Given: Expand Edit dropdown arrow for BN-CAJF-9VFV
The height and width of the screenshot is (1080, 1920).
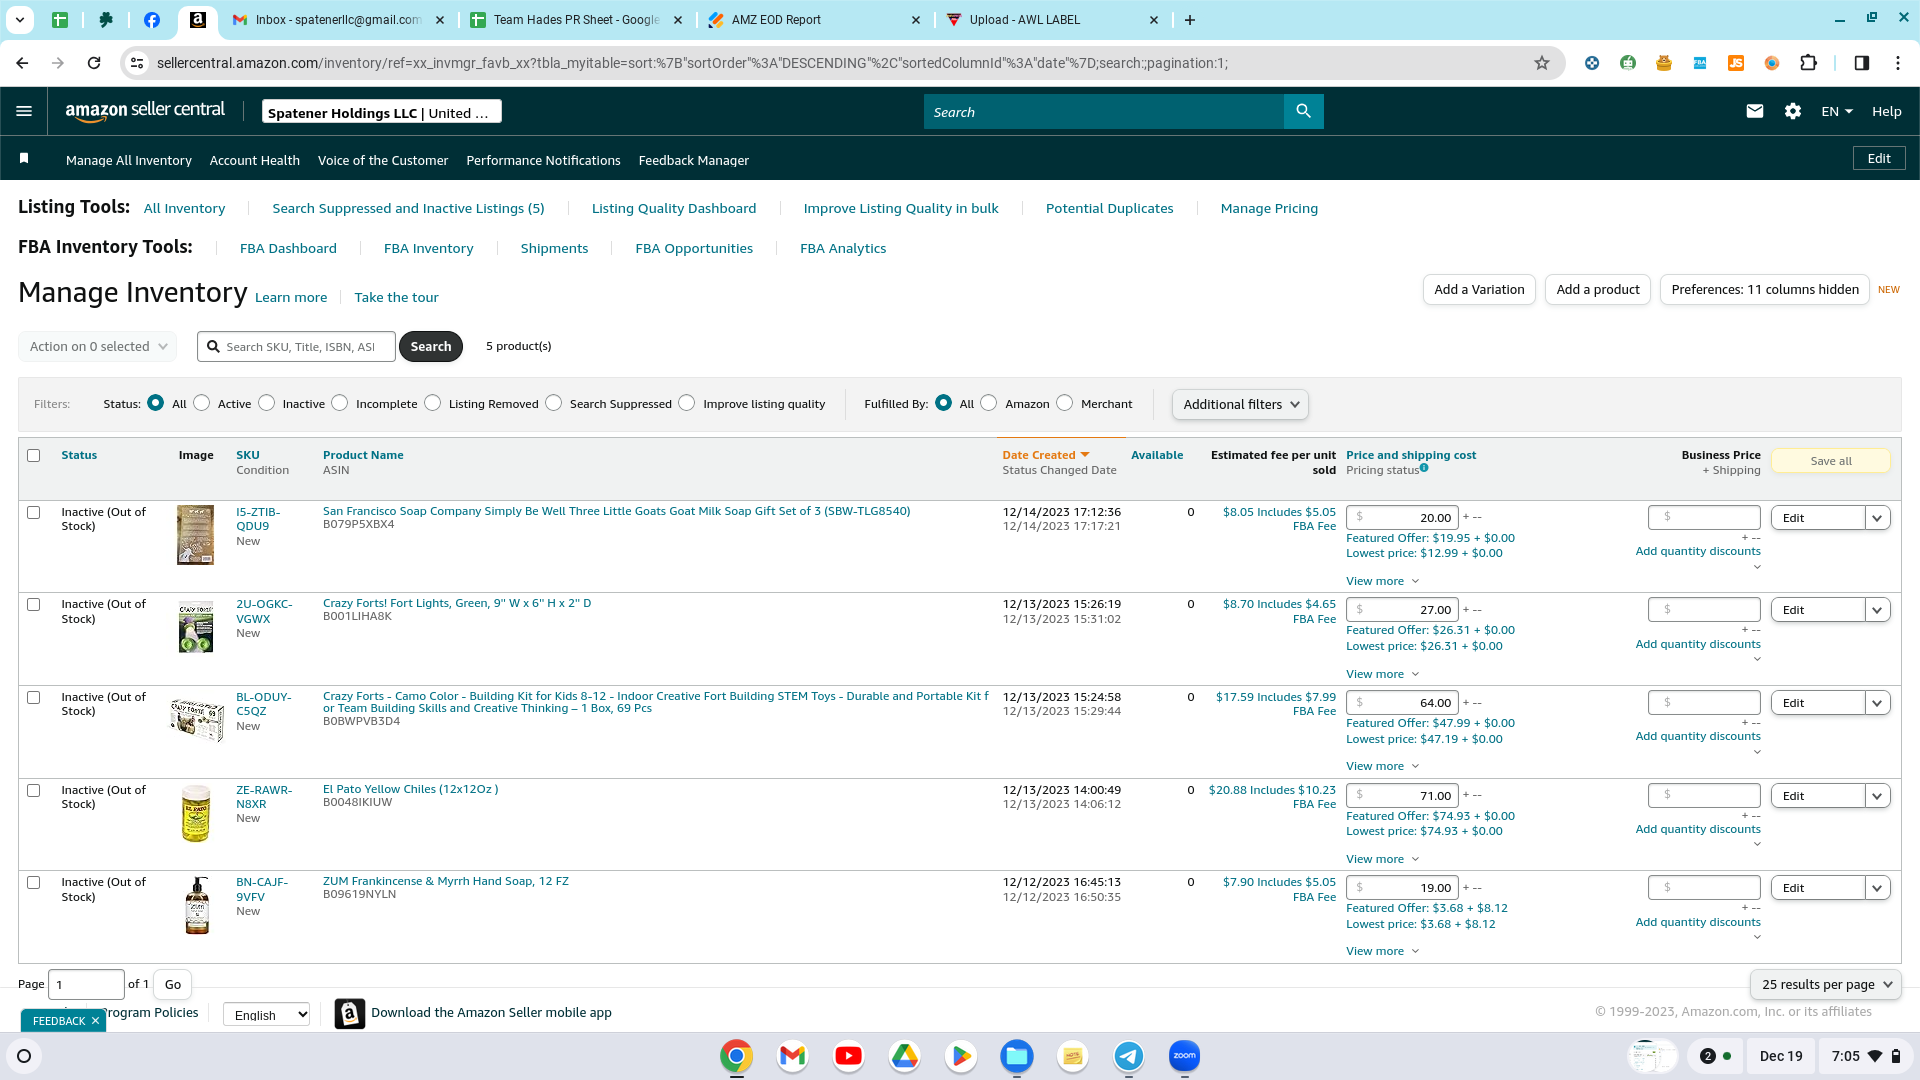Looking at the screenshot, I should (1877, 888).
